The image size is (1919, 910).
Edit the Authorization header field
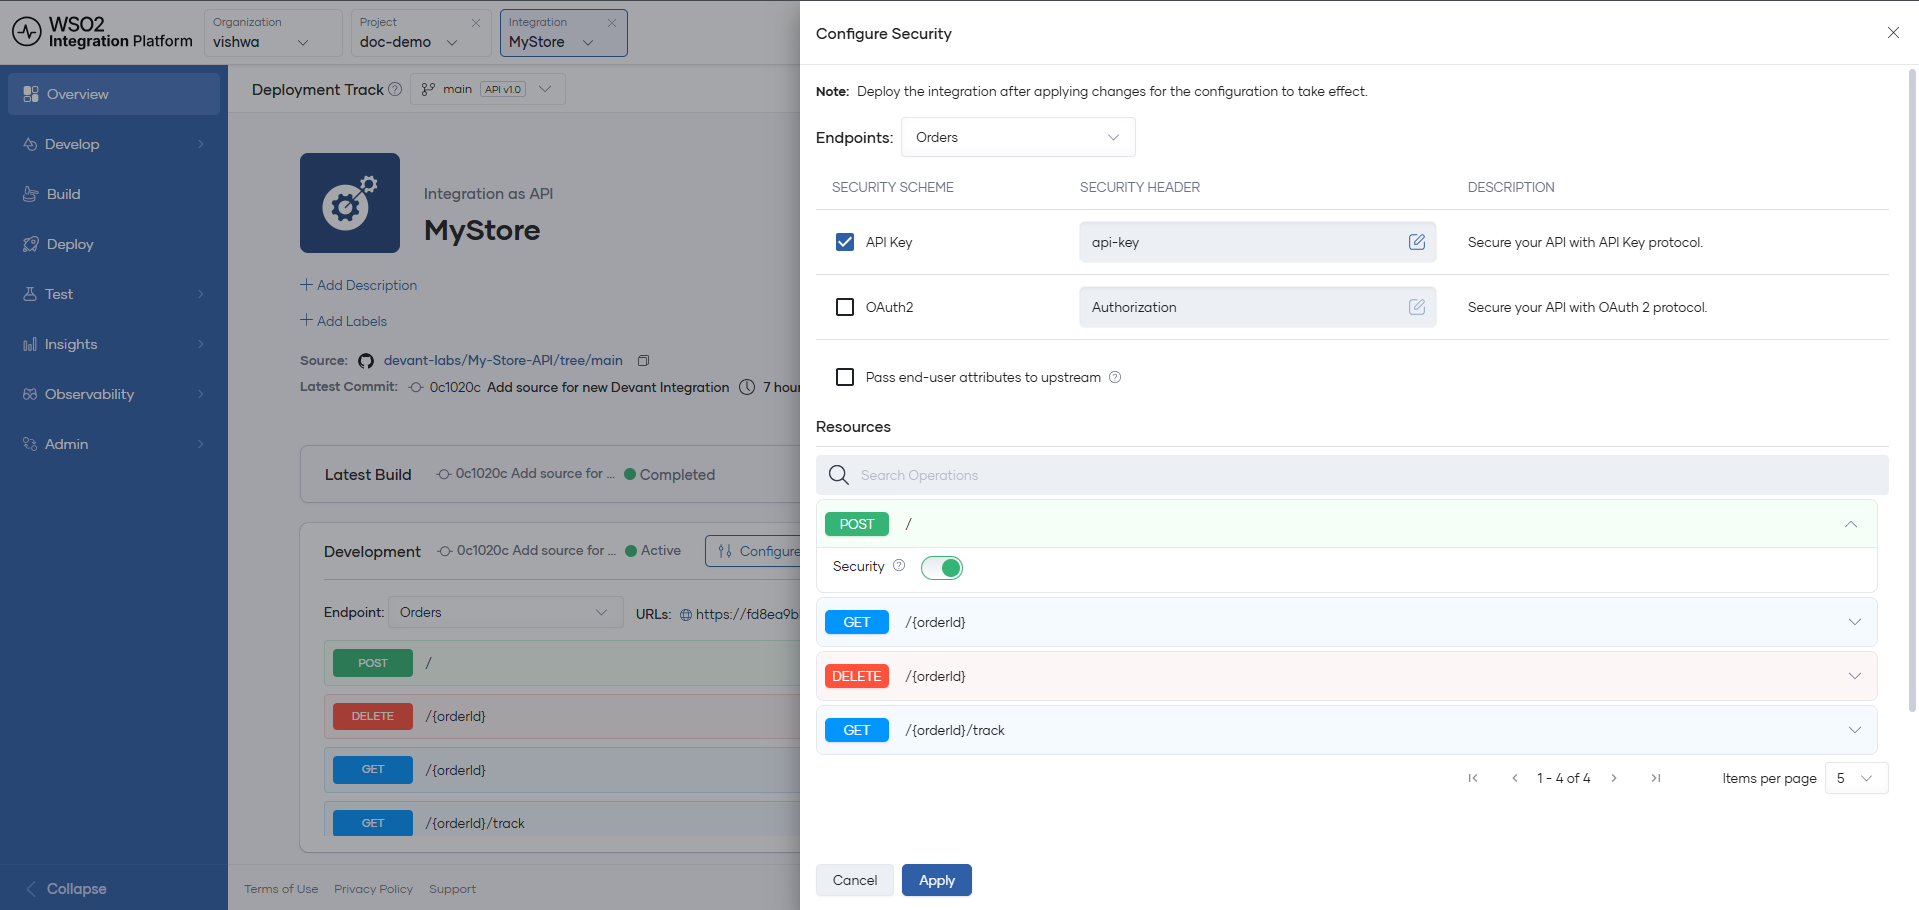click(1416, 307)
